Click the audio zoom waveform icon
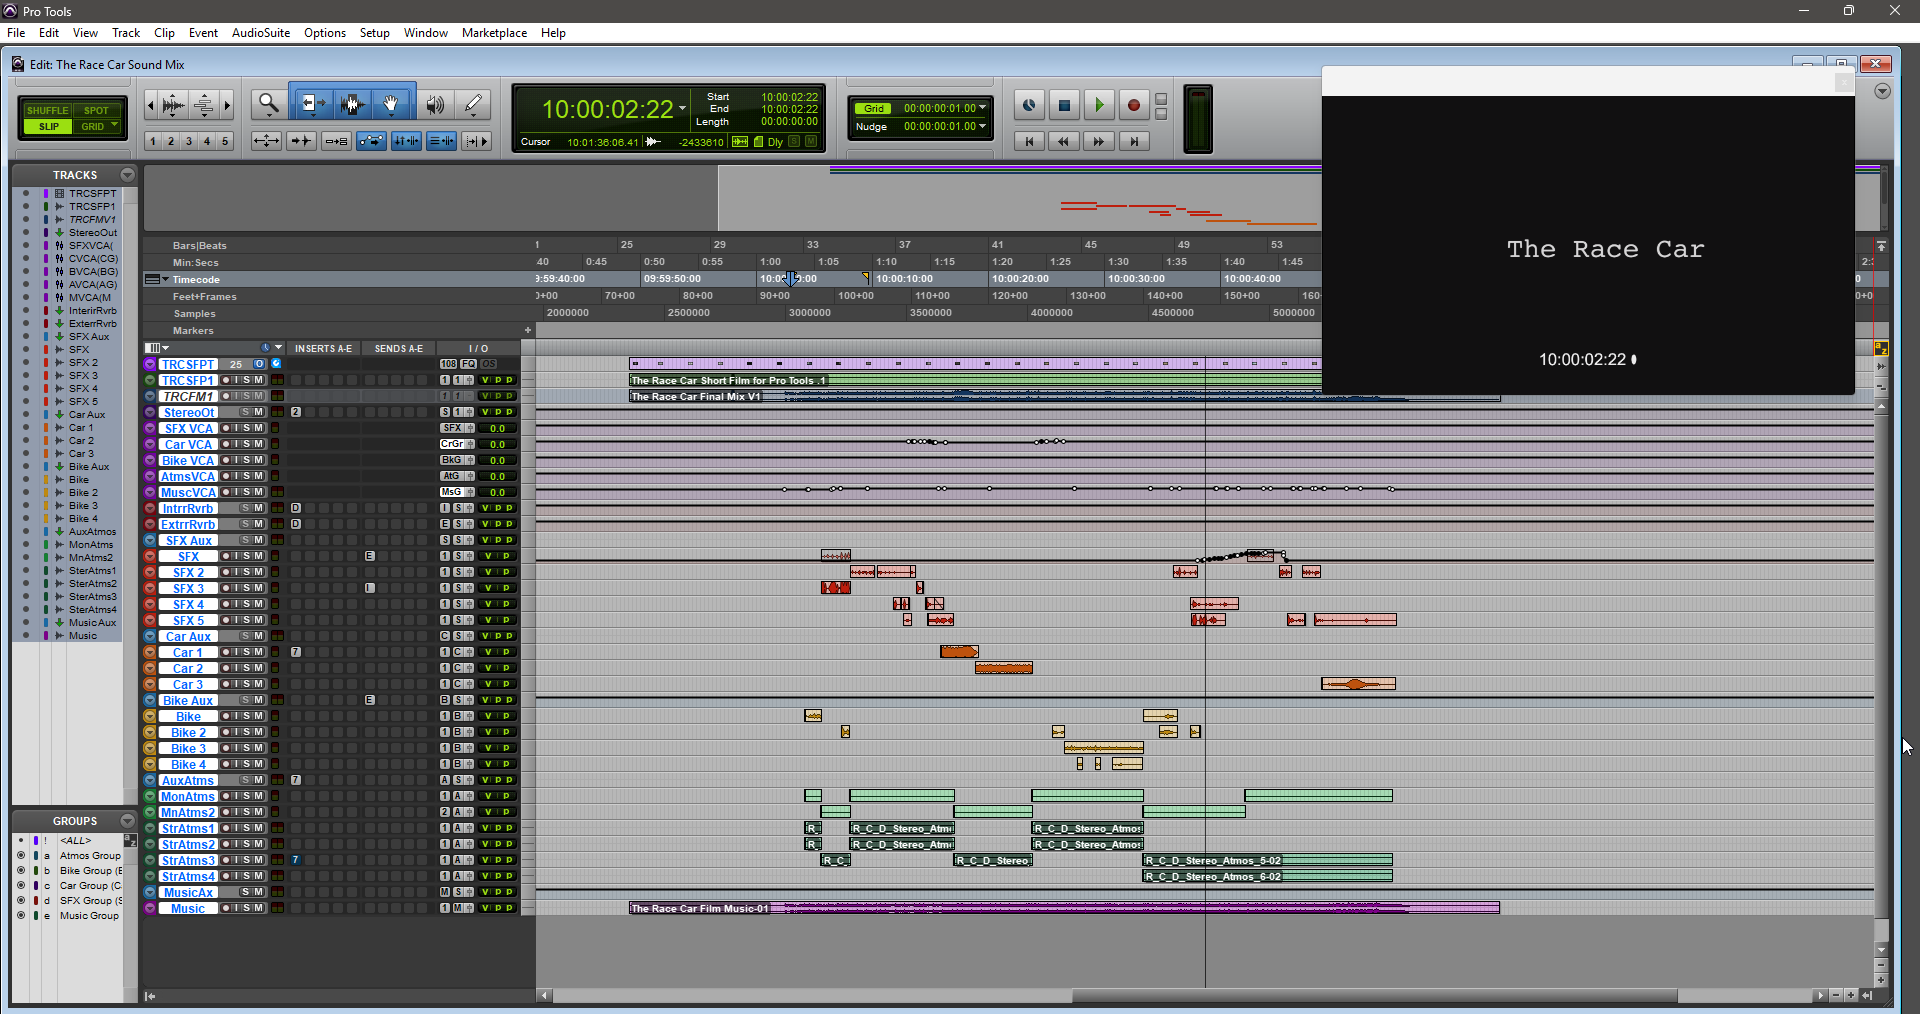 174,104
